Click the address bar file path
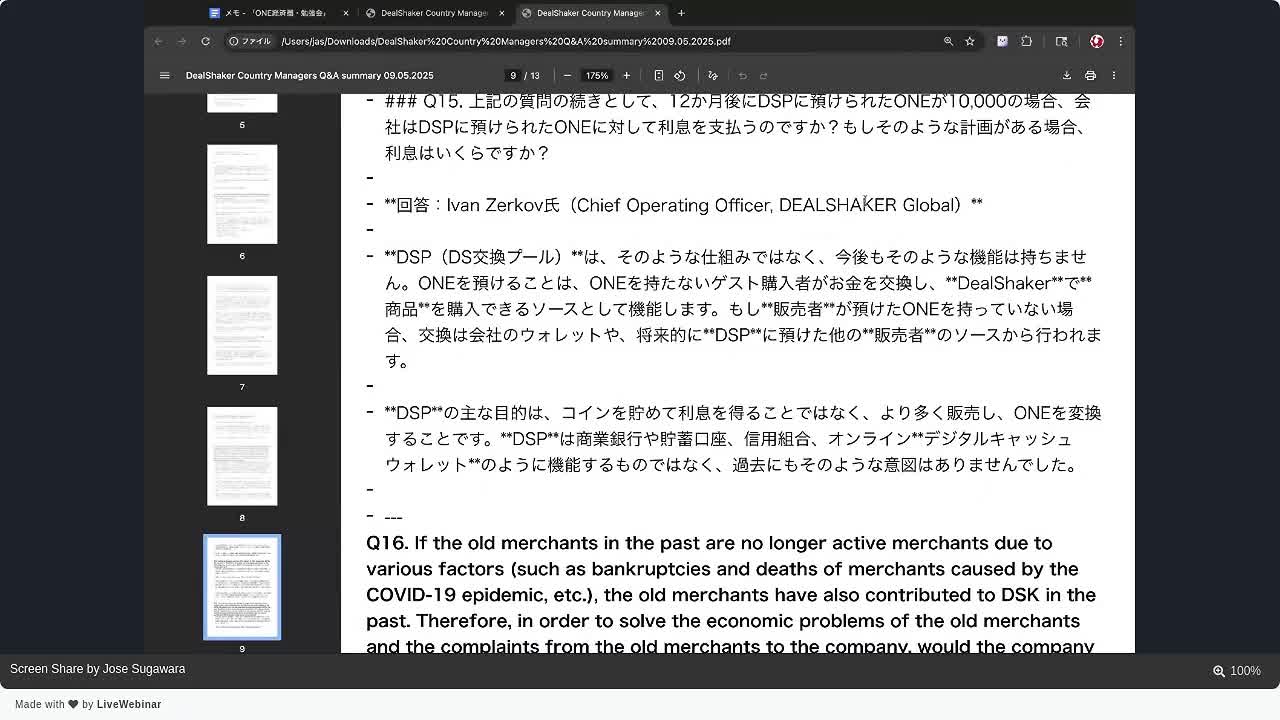The image size is (1280, 720). [506, 41]
